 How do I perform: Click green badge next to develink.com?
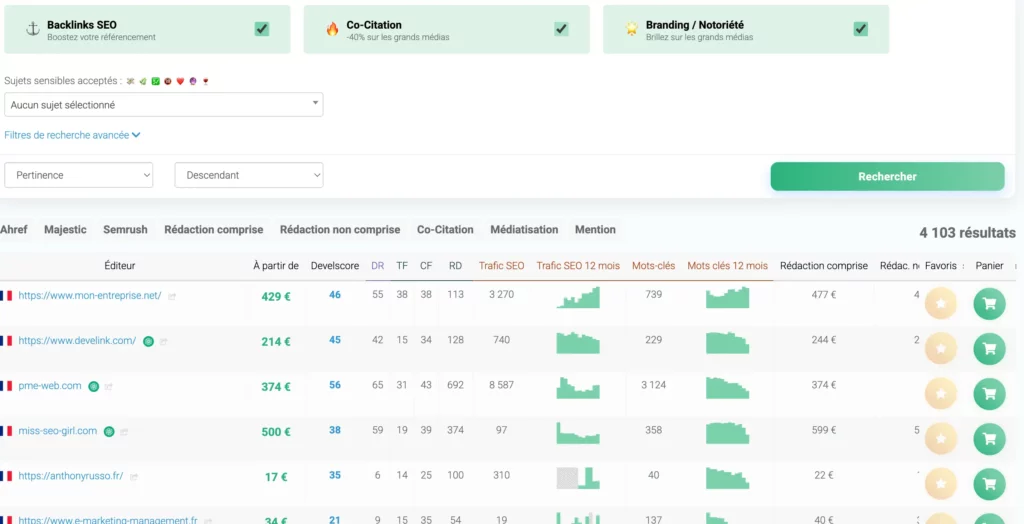(x=148, y=341)
